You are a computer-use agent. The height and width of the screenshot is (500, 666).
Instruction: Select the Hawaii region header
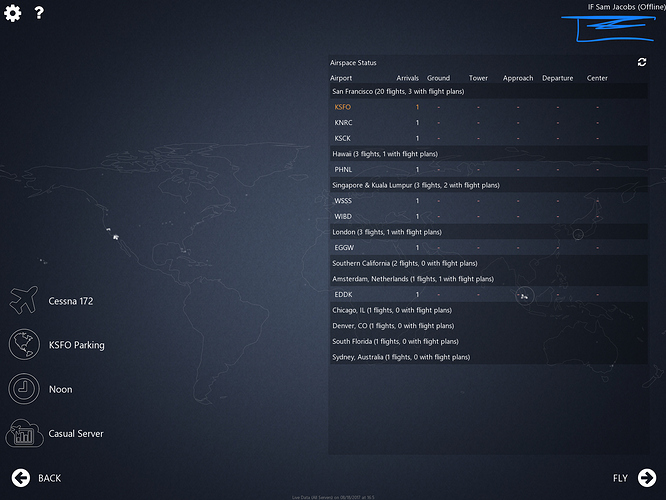tap(489, 154)
